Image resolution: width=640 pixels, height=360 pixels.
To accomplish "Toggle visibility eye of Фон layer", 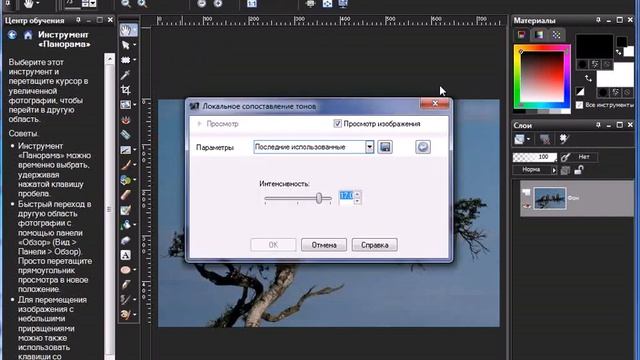I will (x=527, y=205).
